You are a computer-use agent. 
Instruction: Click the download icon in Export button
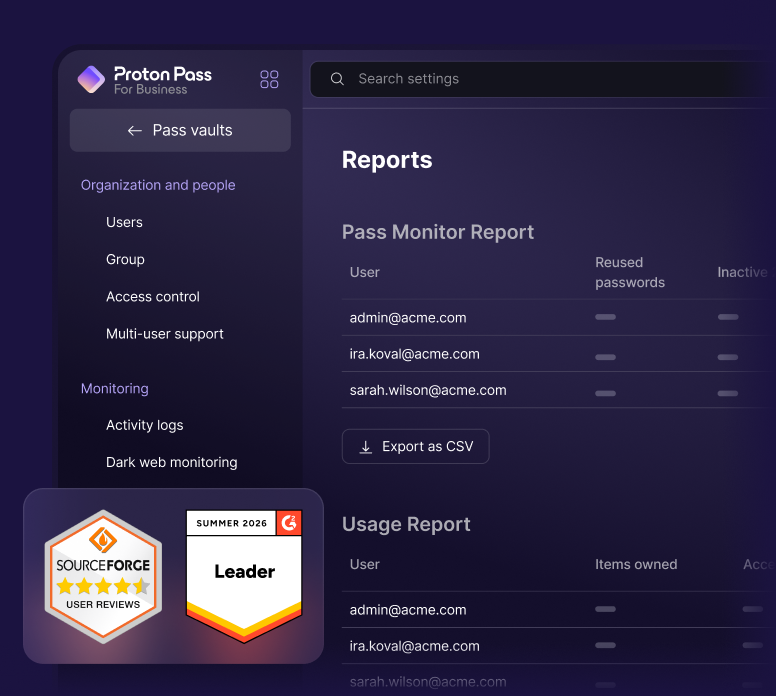click(x=366, y=447)
